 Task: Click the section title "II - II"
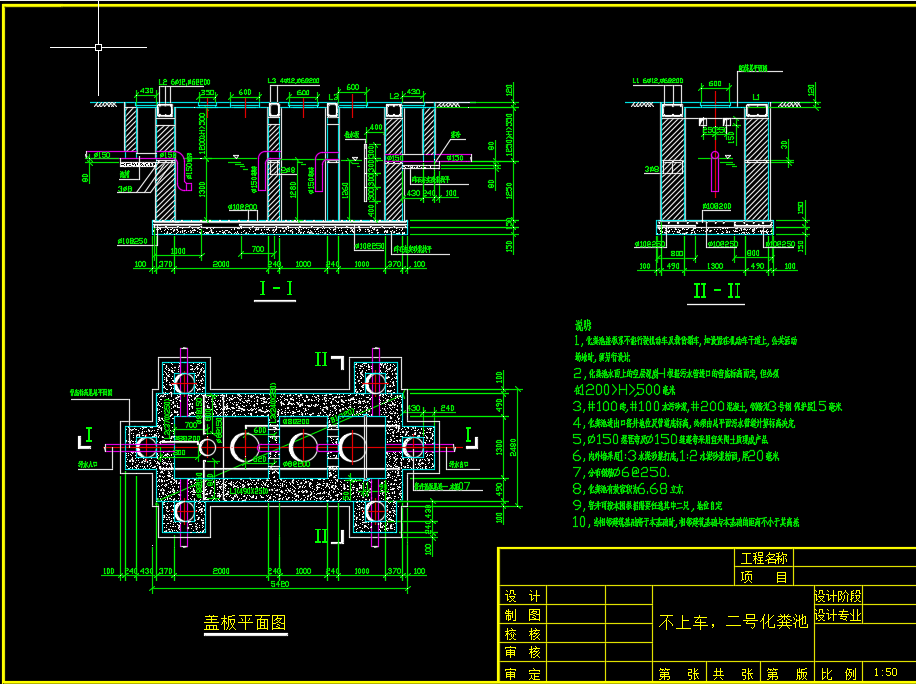716,291
